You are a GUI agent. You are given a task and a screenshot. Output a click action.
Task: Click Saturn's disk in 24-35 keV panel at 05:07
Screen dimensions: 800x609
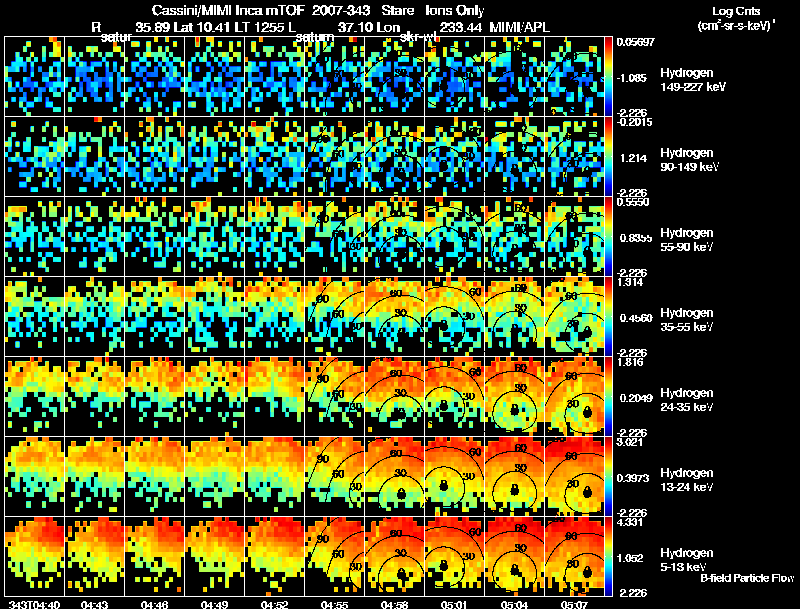(587, 412)
